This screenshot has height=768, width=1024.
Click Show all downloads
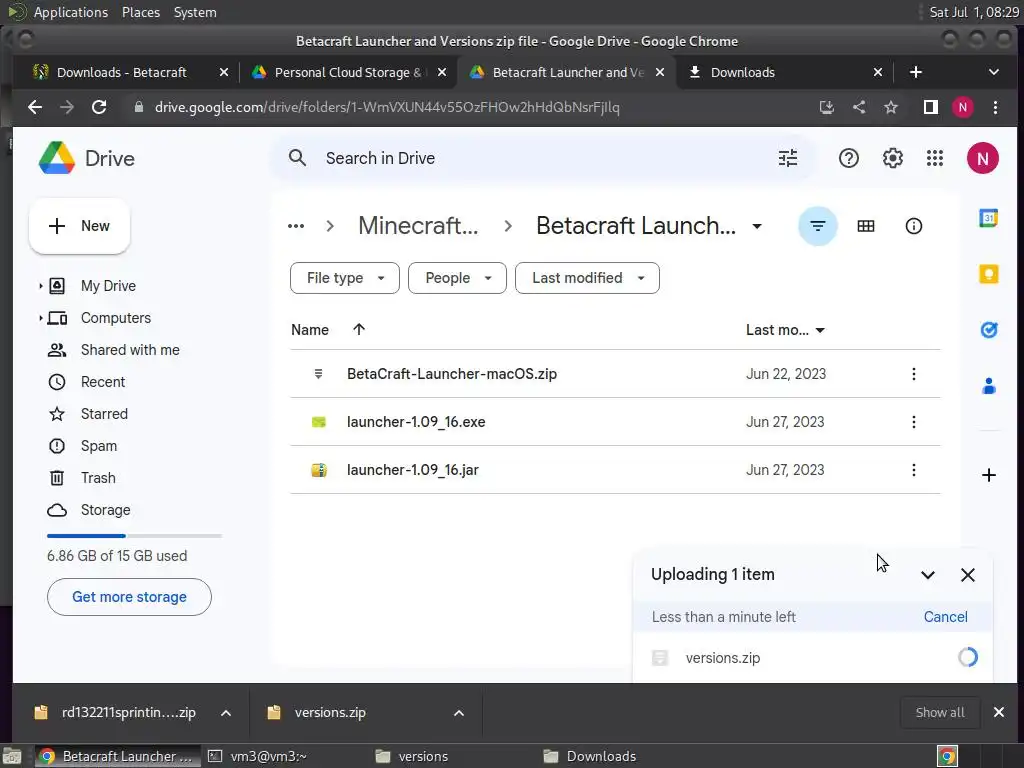click(940, 713)
